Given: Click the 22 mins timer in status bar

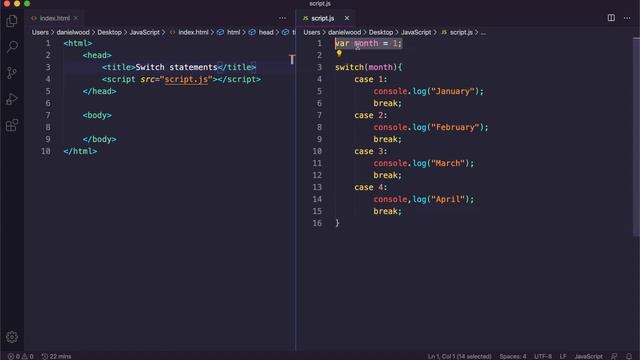Looking at the screenshot, I should pyautogui.click(x=56, y=356).
